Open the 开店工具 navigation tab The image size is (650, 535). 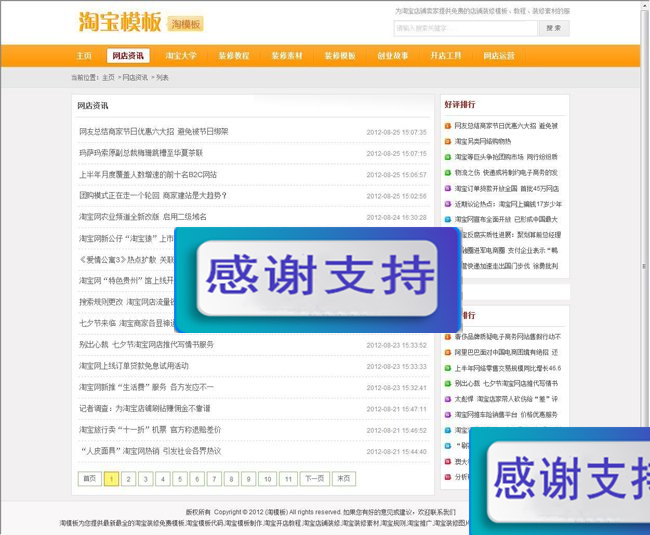[x=446, y=56]
